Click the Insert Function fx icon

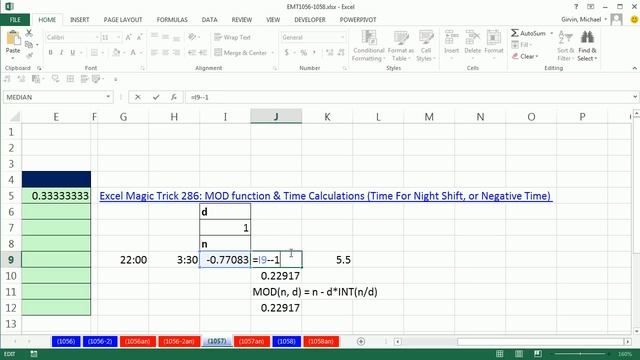click(x=174, y=97)
